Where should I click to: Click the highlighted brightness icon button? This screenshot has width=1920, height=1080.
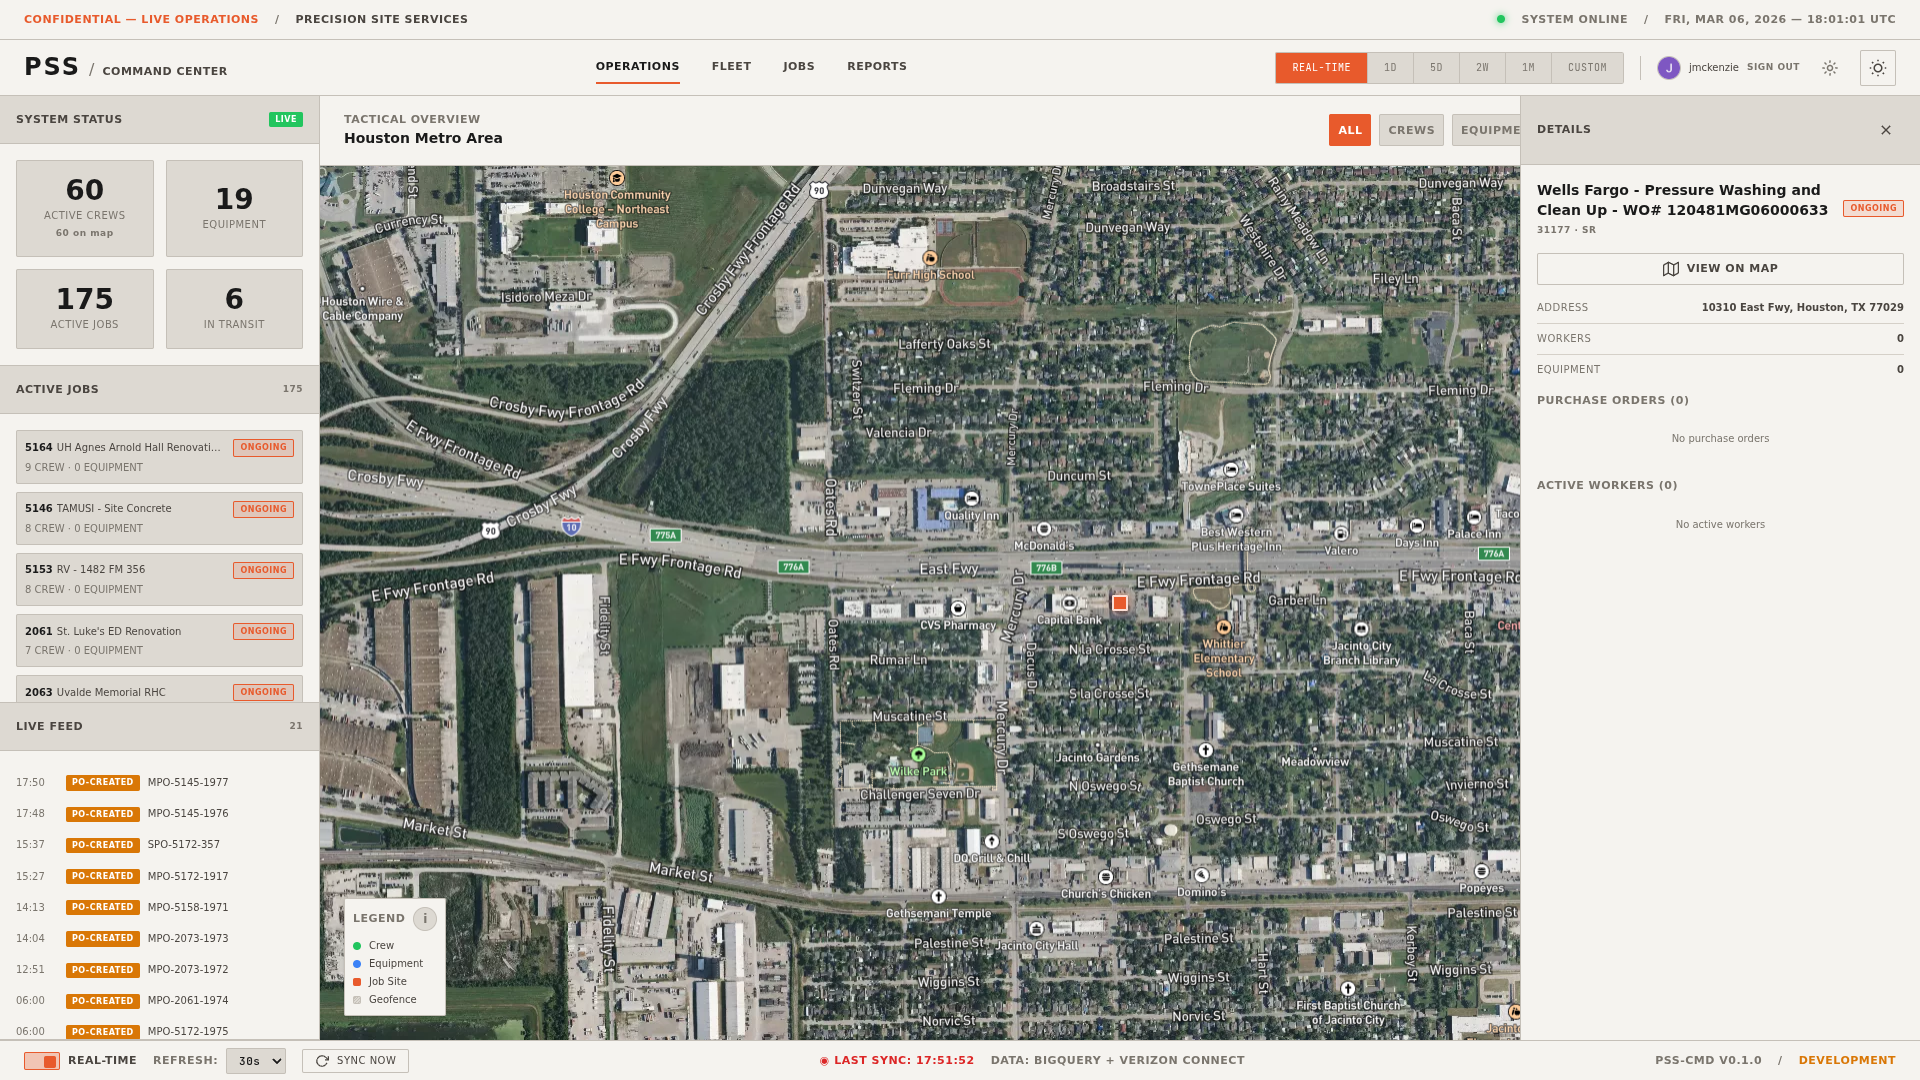[1877, 68]
